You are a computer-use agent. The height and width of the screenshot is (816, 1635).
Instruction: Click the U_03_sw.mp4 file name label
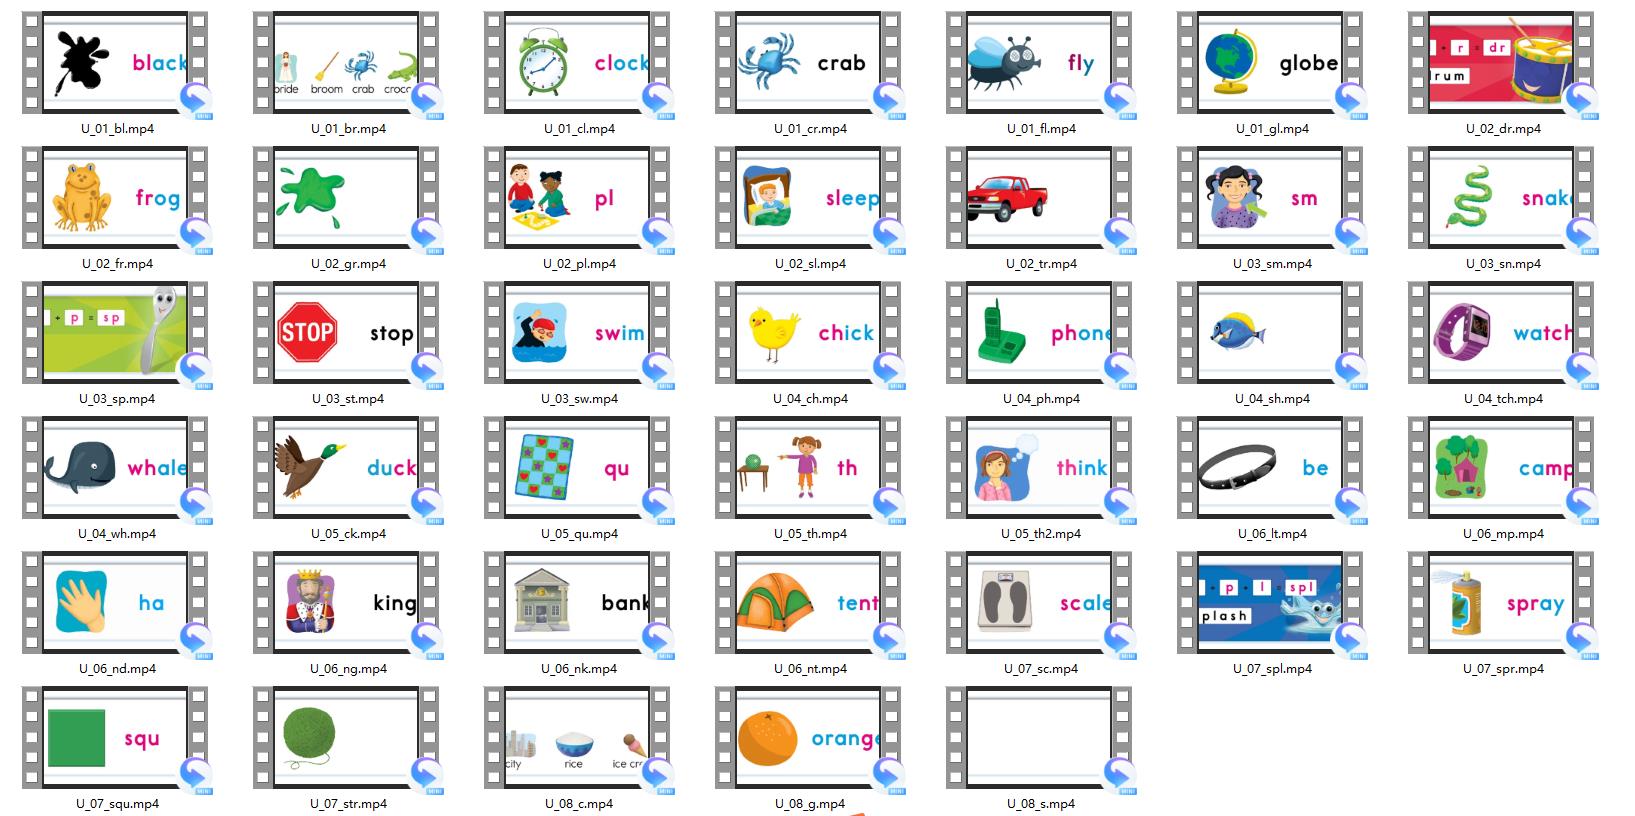coord(579,399)
